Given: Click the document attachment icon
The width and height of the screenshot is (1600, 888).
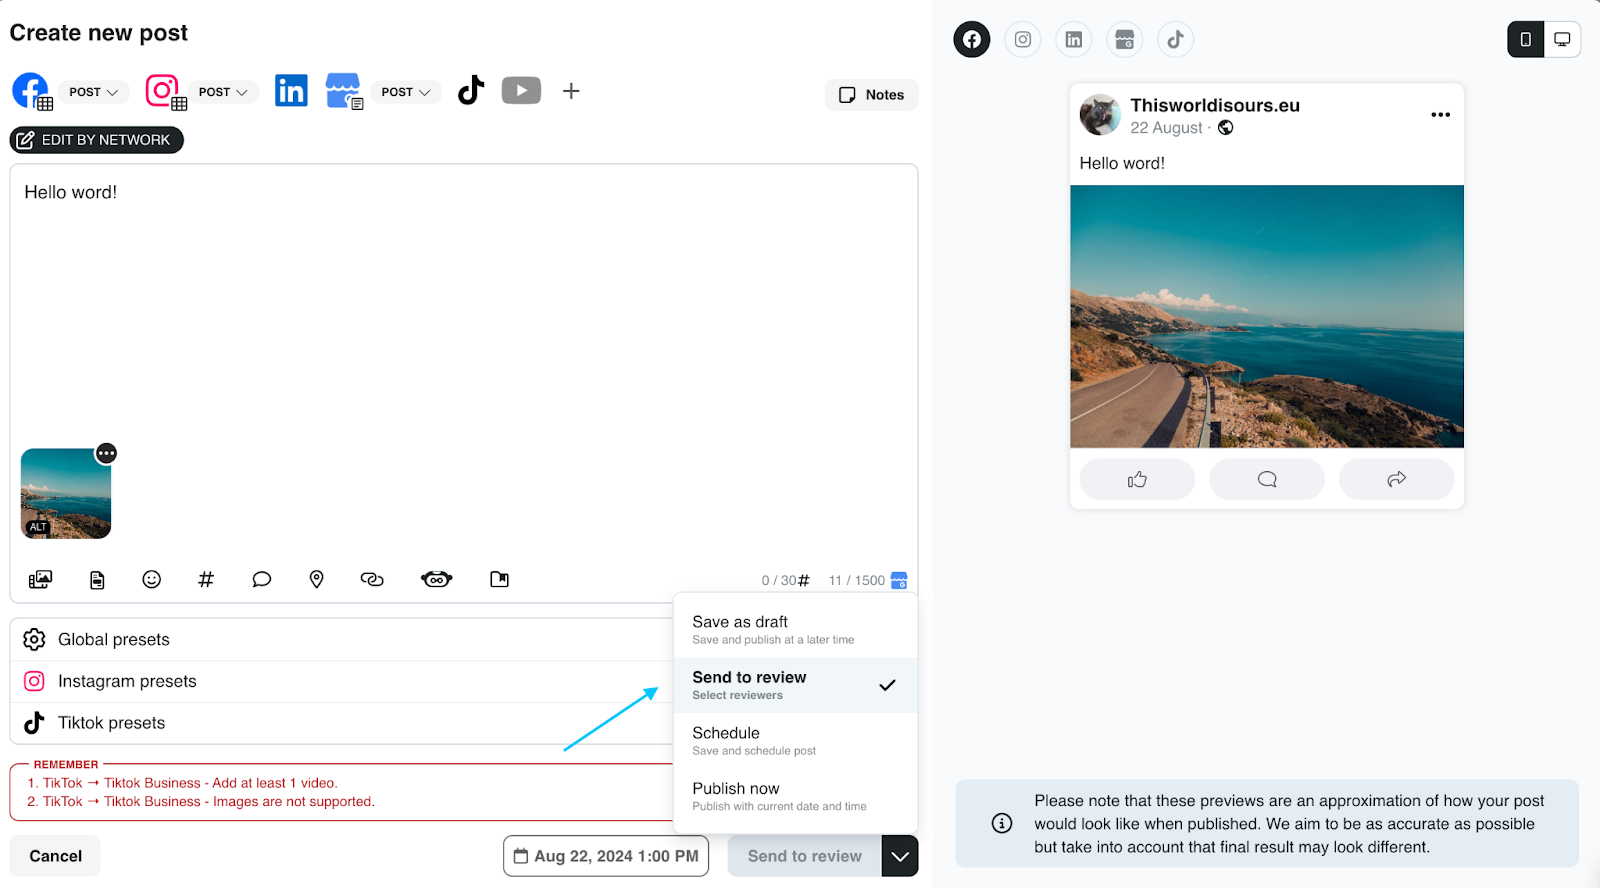Looking at the screenshot, I should pyautogui.click(x=97, y=580).
